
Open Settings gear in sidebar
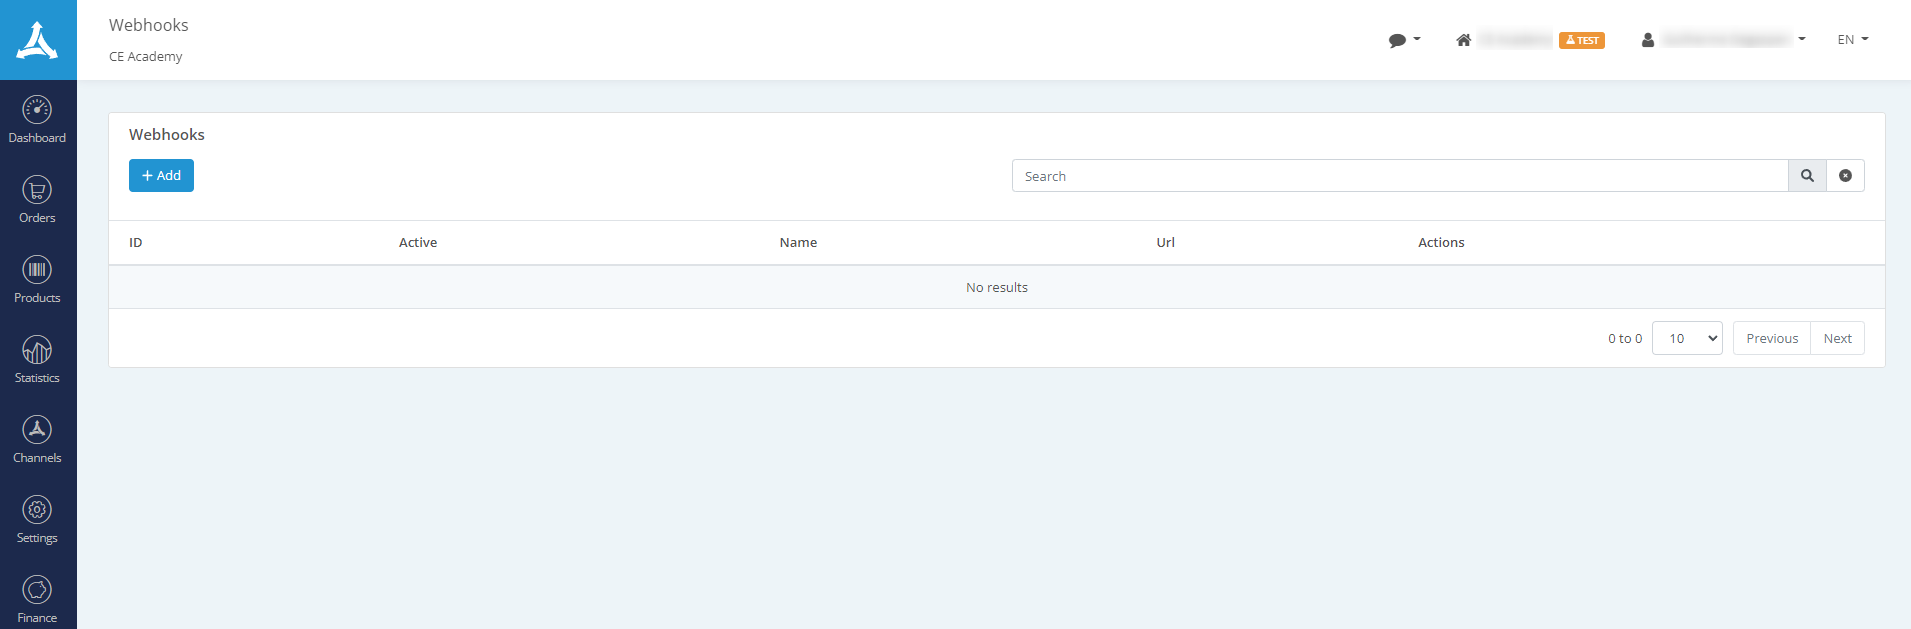tap(37, 510)
